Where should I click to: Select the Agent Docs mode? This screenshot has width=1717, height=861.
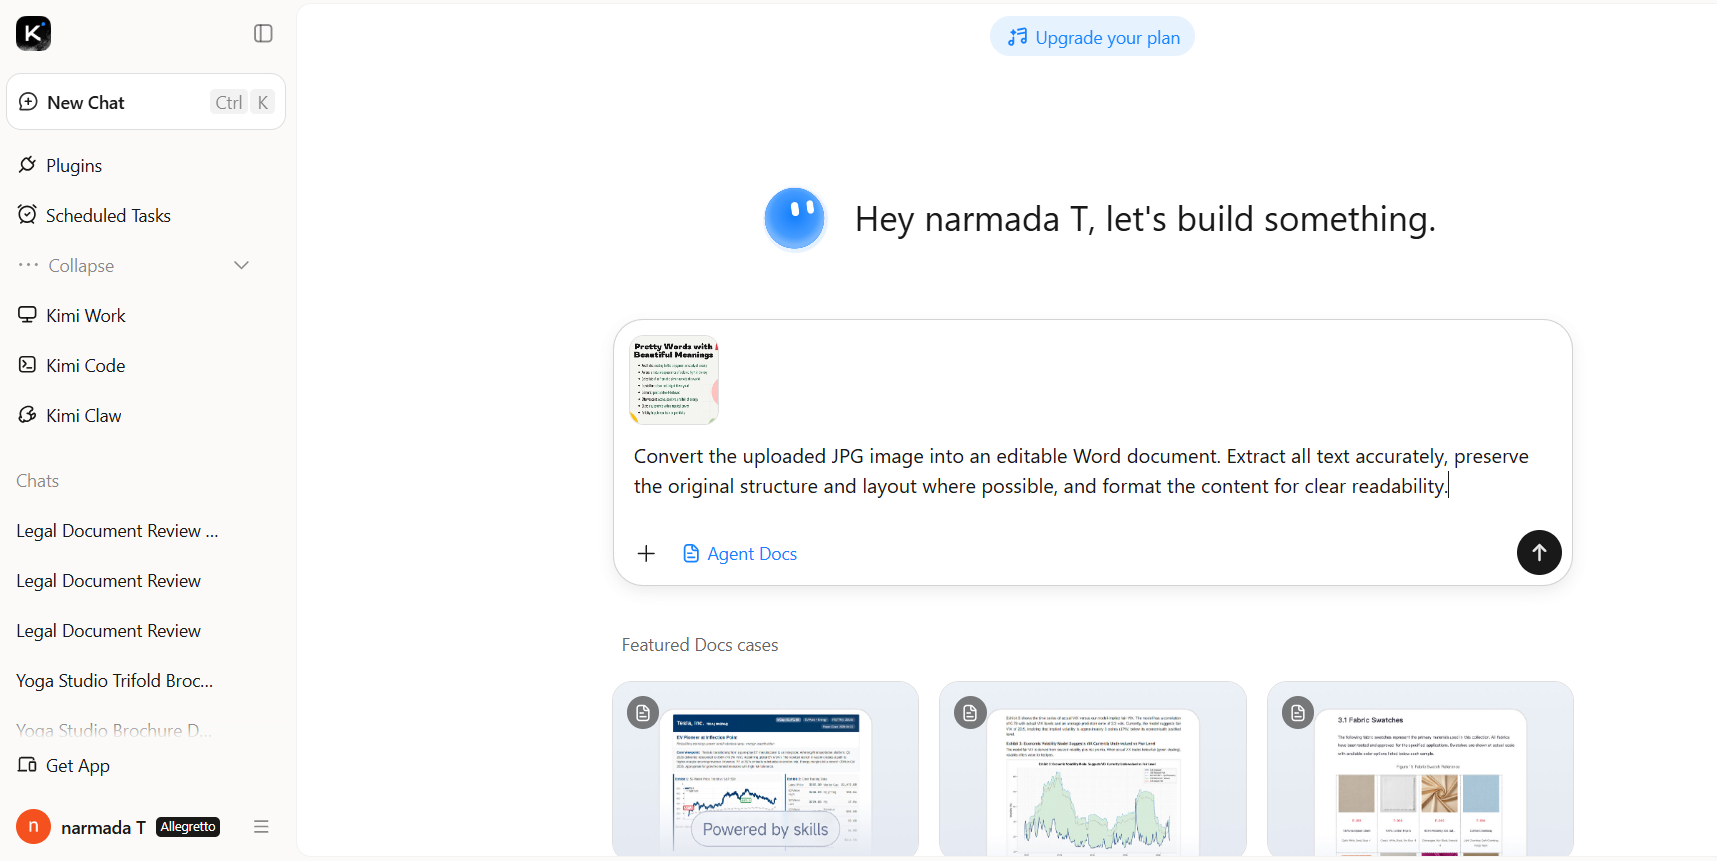(740, 553)
